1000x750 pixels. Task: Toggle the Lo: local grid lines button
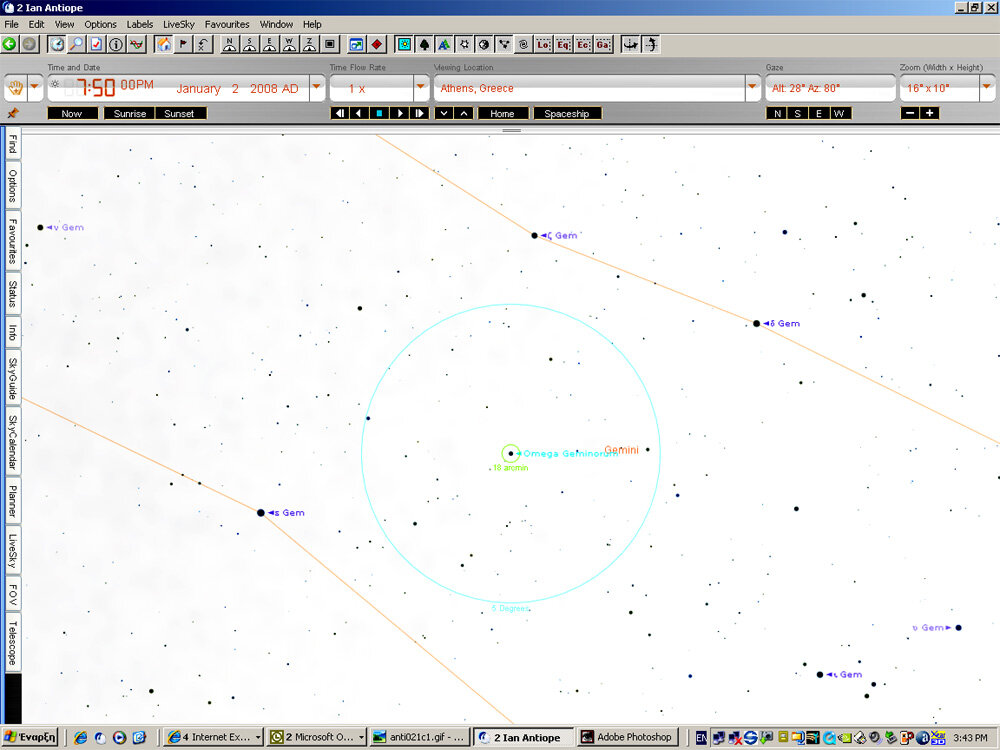point(544,44)
